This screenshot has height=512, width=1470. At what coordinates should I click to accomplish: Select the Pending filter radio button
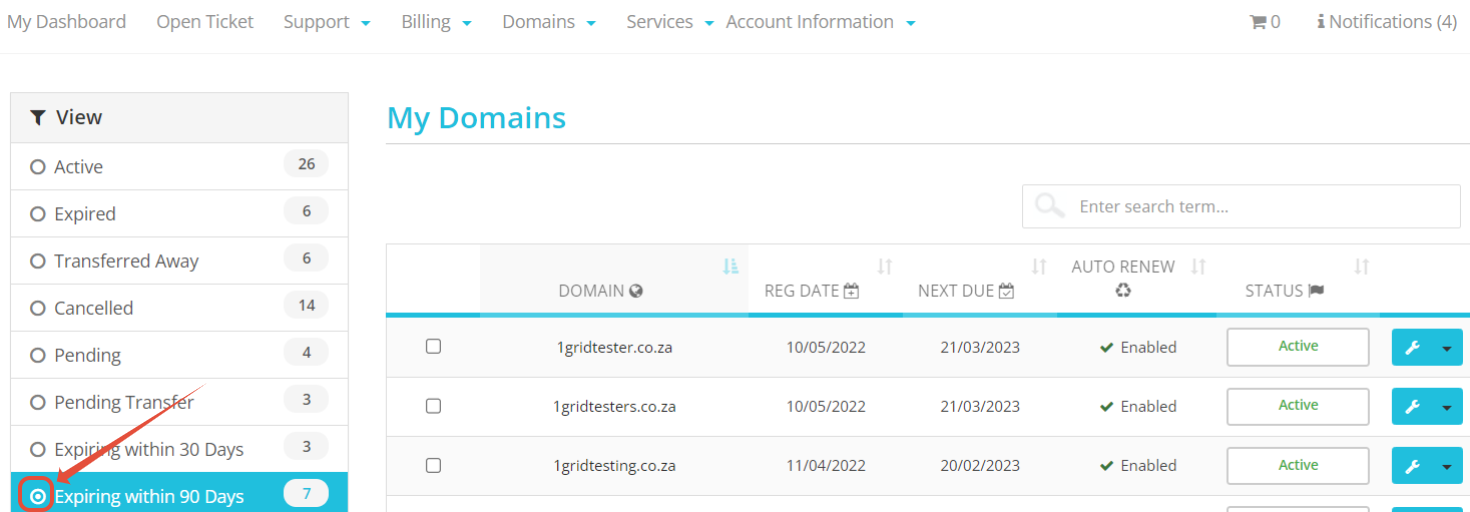point(38,355)
